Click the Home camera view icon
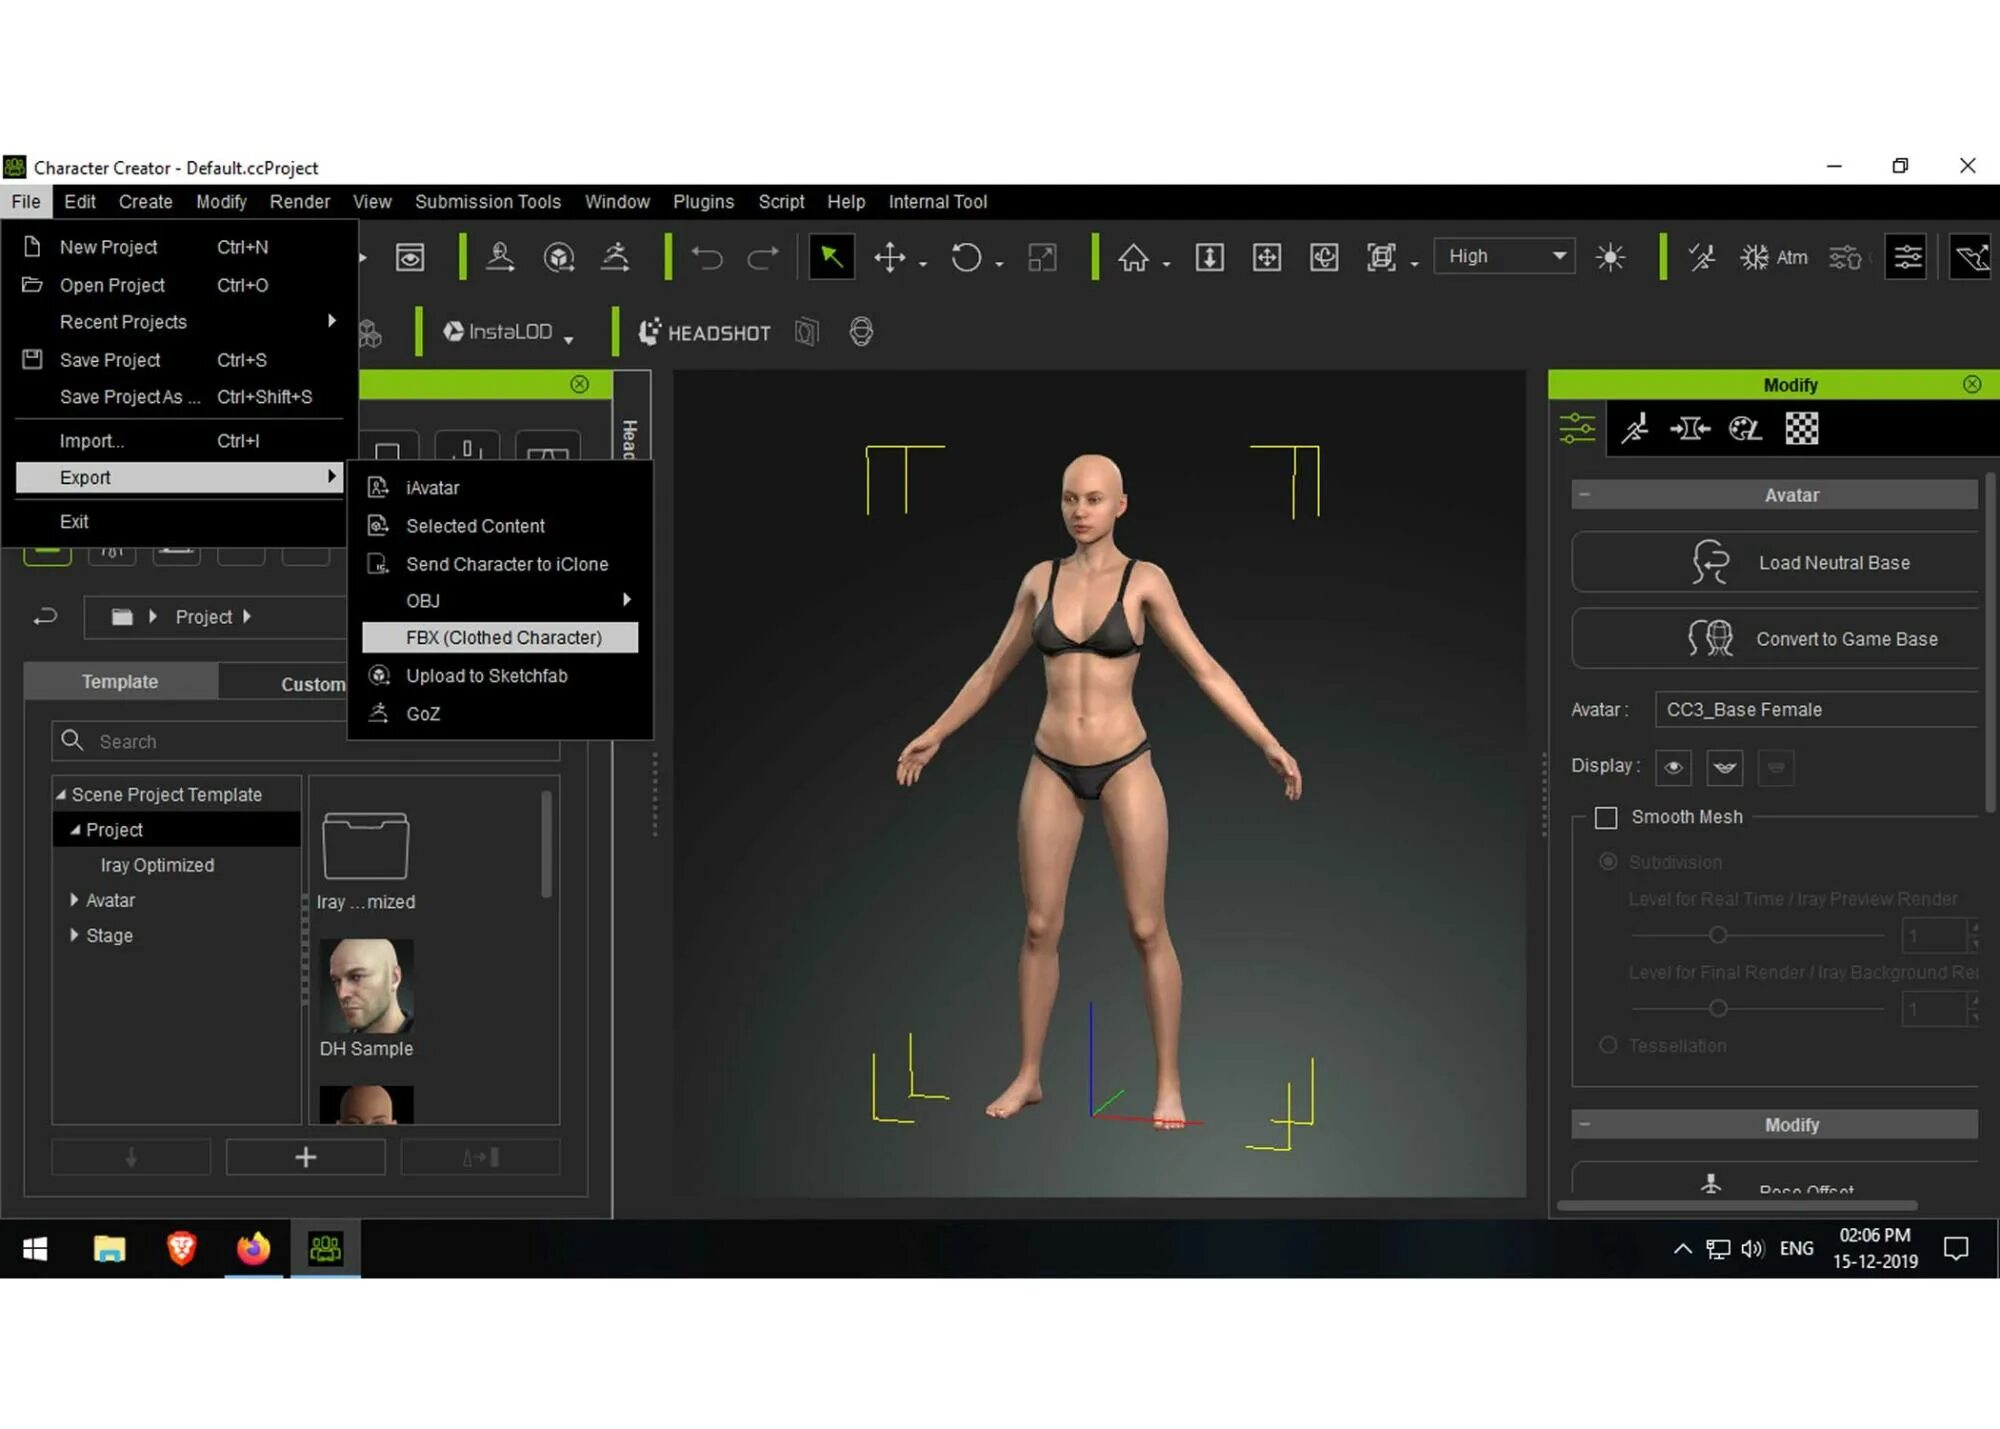Image resolution: width=2000 pixels, height=1429 pixels. click(x=1133, y=258)
